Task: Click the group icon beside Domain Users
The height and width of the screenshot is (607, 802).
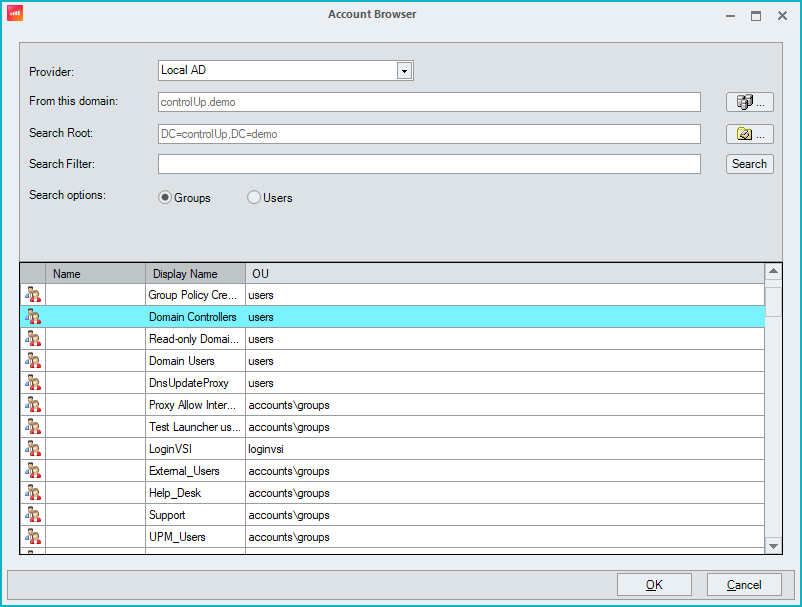Action: (31, 361)
